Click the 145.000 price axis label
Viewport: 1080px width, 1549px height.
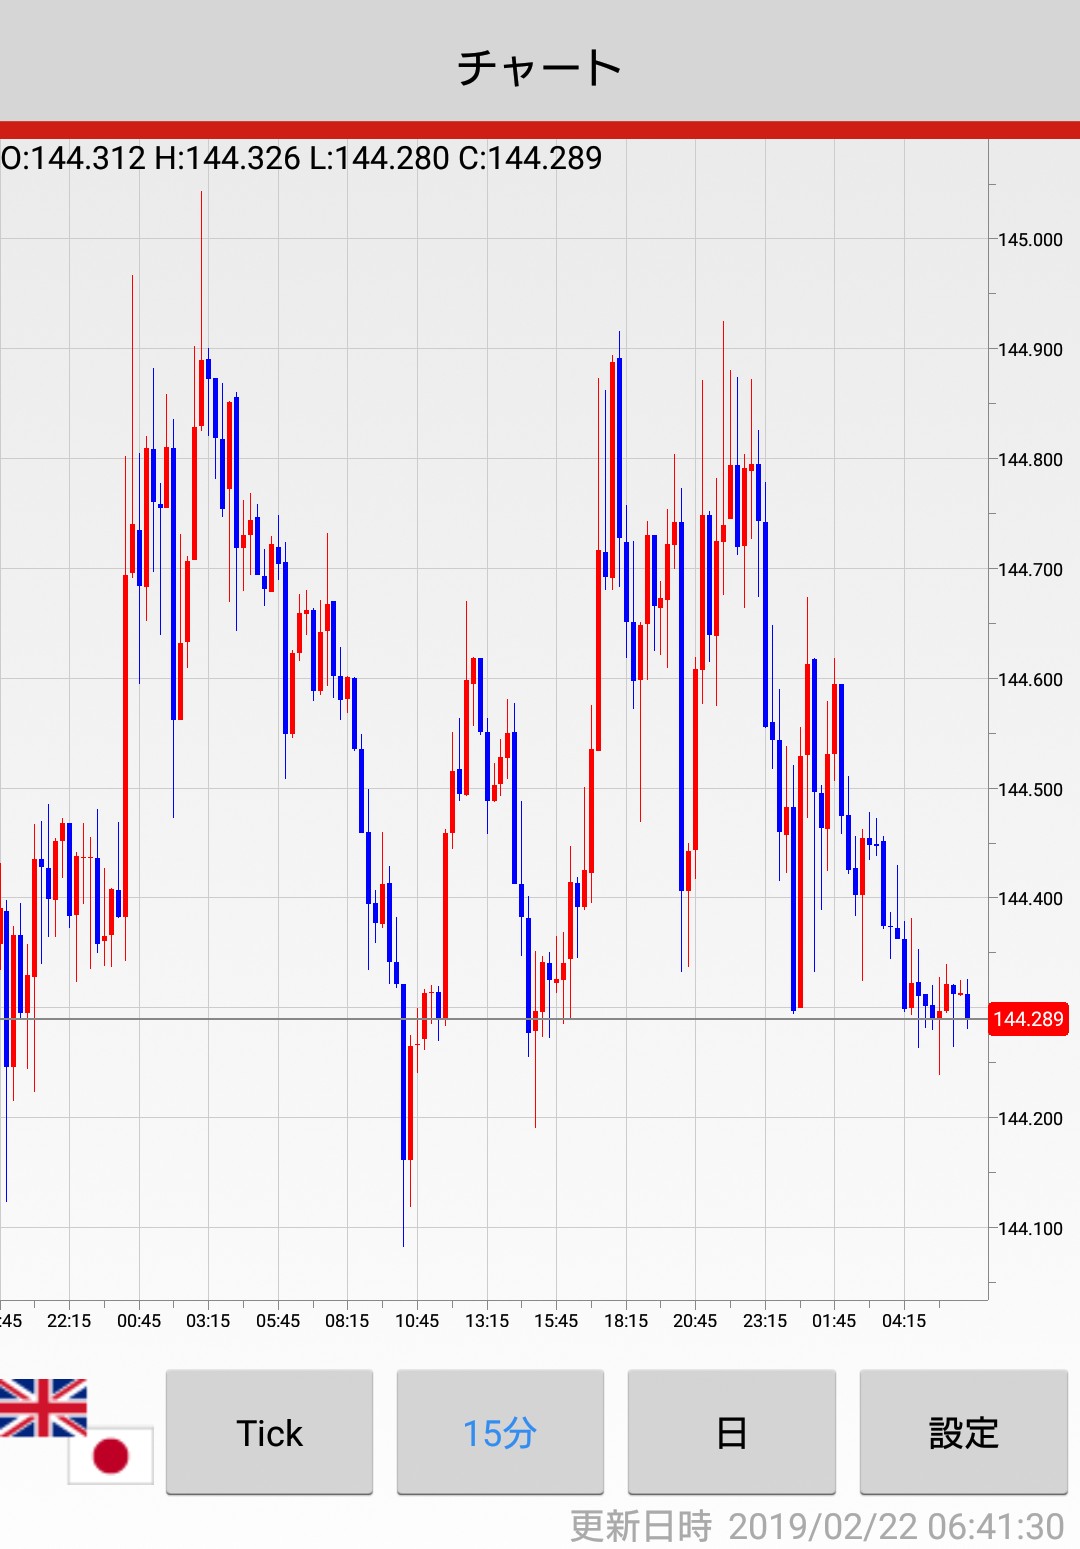pyautogui.click(x=1030, y=240)
